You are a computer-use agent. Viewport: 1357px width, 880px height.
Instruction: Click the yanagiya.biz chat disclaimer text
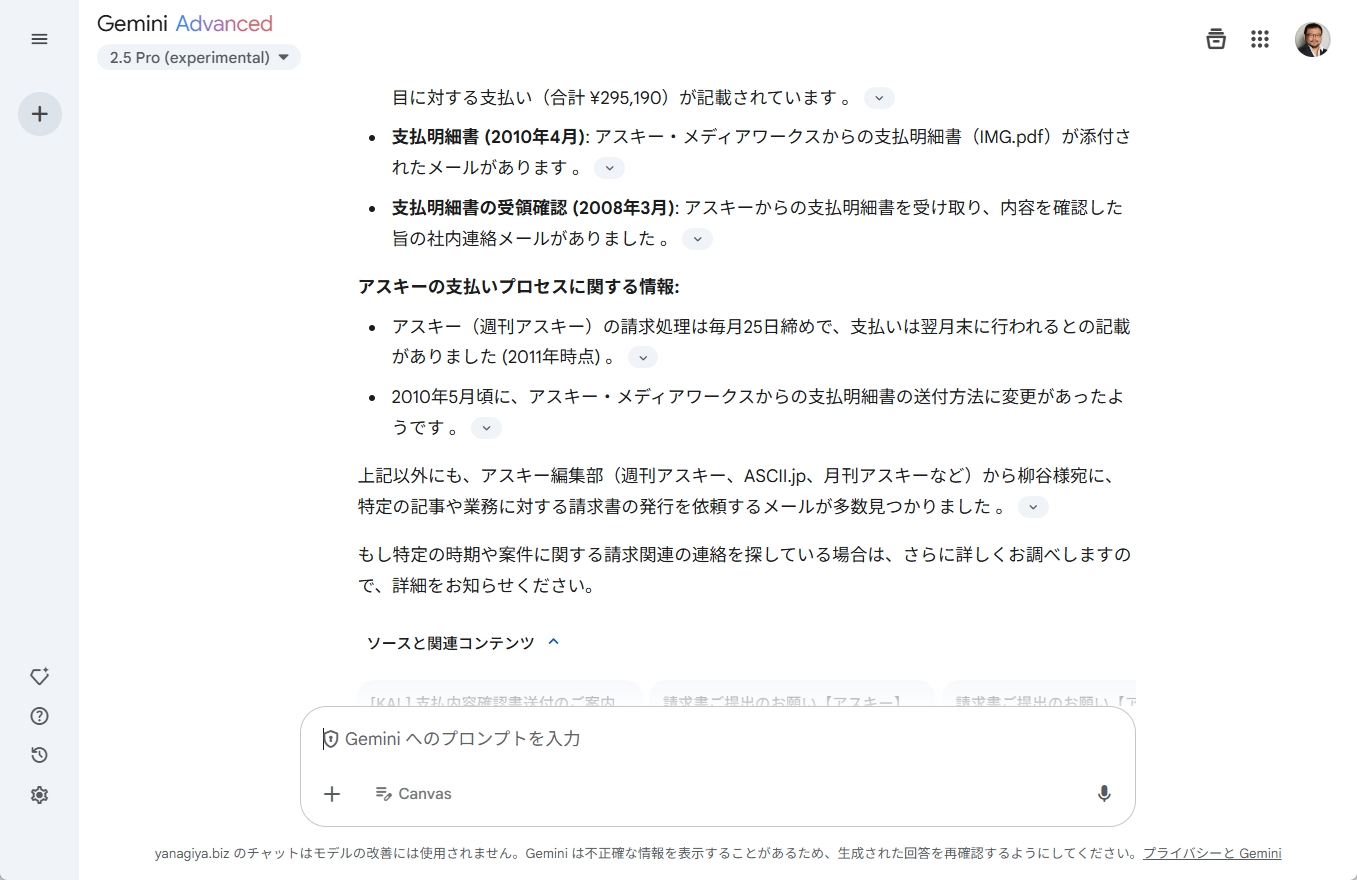[x=647, y=854]
